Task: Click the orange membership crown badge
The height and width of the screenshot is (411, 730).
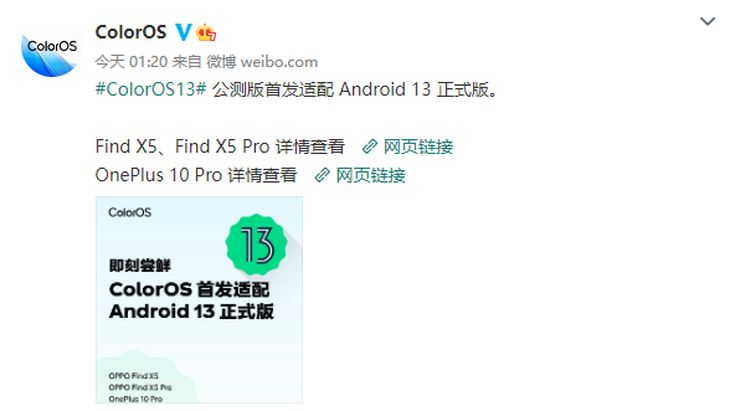Action: click(x=206, y=33)
